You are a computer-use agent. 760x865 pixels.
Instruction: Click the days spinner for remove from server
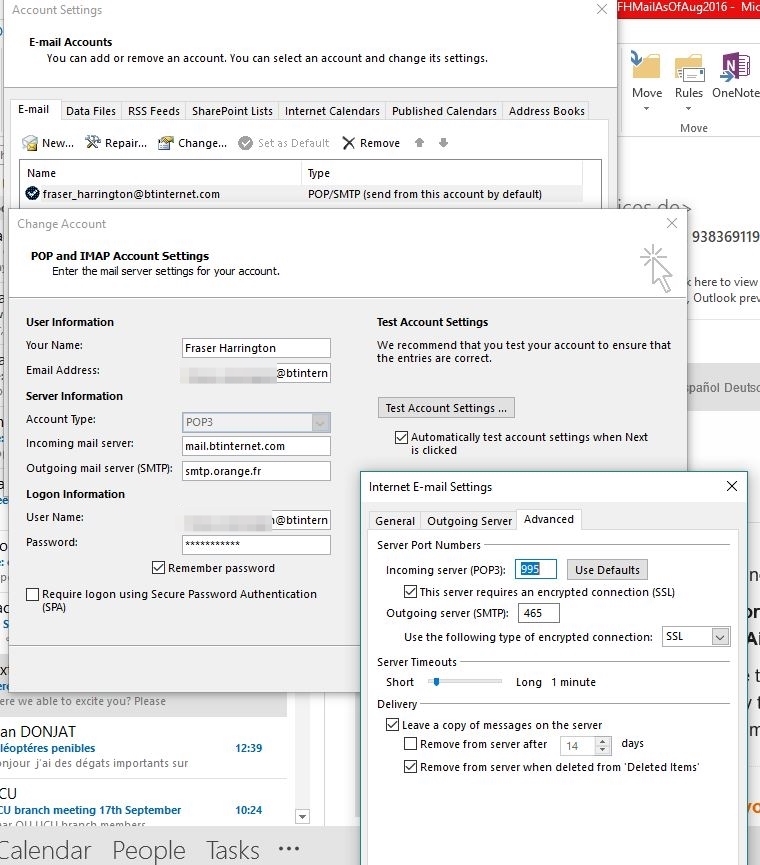tap(602, 745)
